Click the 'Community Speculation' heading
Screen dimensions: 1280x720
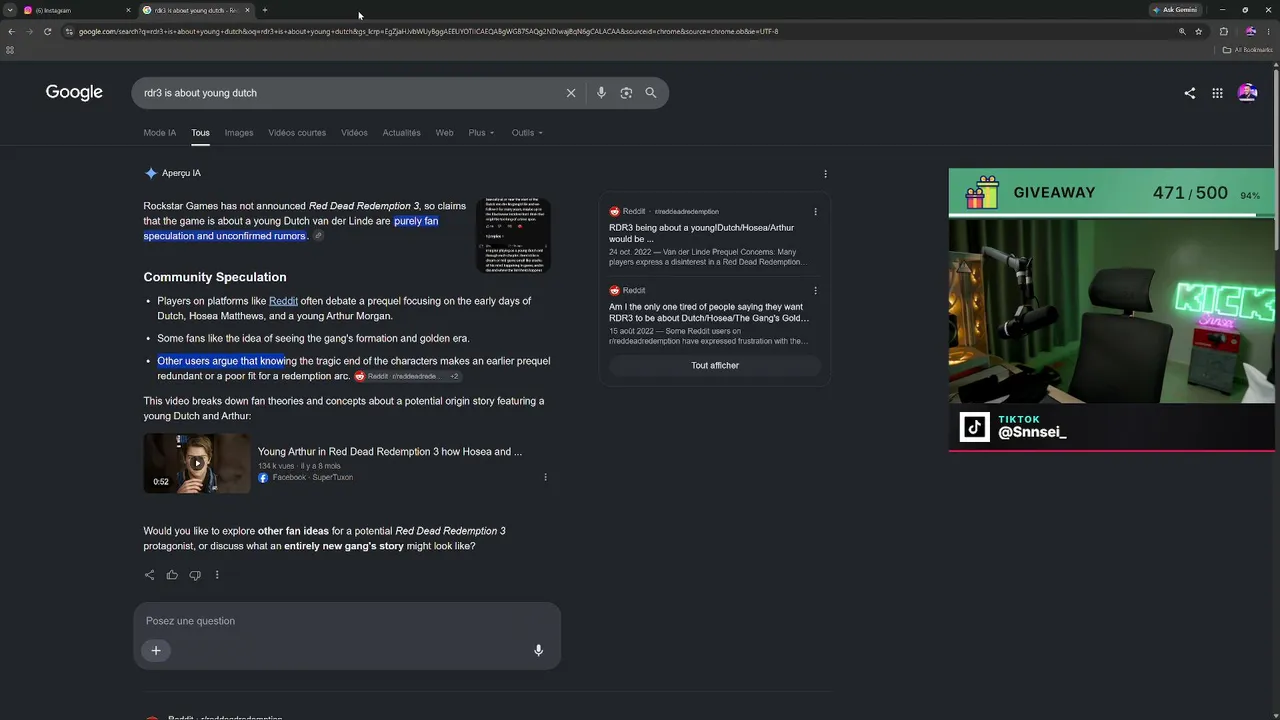pos(215,277)
